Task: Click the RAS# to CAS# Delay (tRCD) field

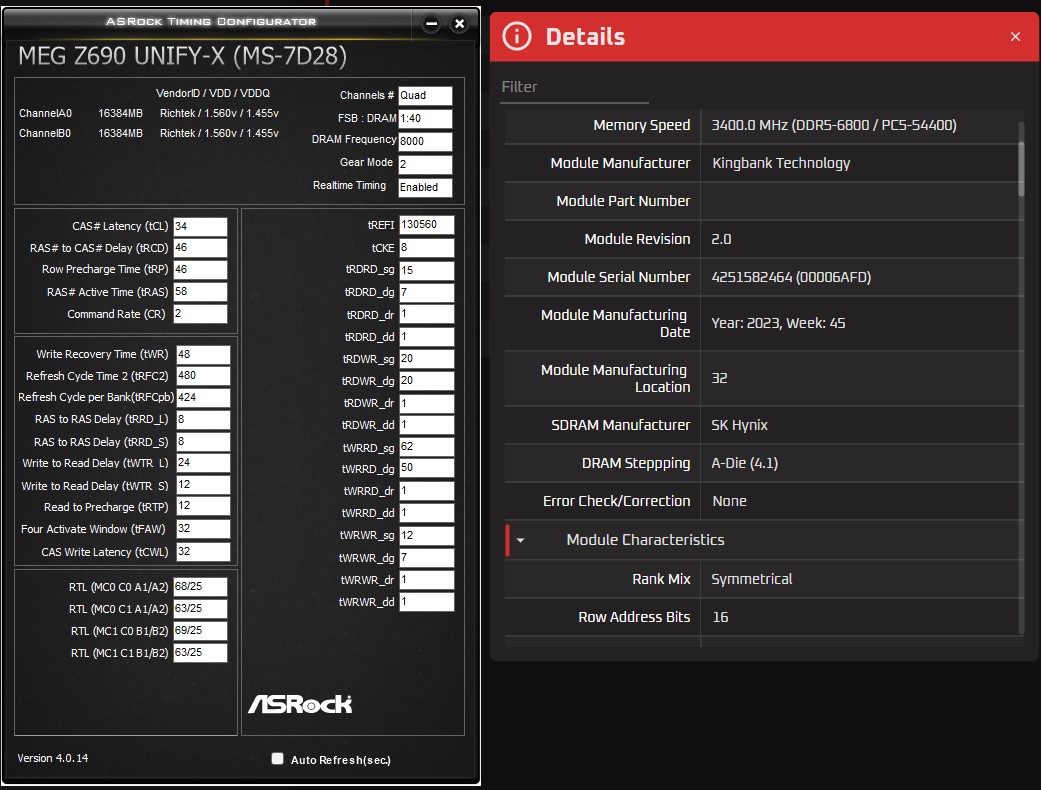Action: [200, 248]
